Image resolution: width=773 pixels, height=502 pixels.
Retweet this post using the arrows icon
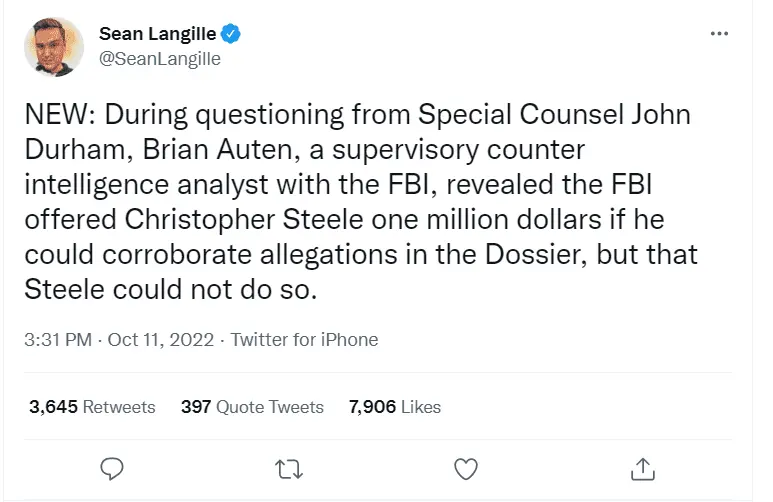click(290, 468)
